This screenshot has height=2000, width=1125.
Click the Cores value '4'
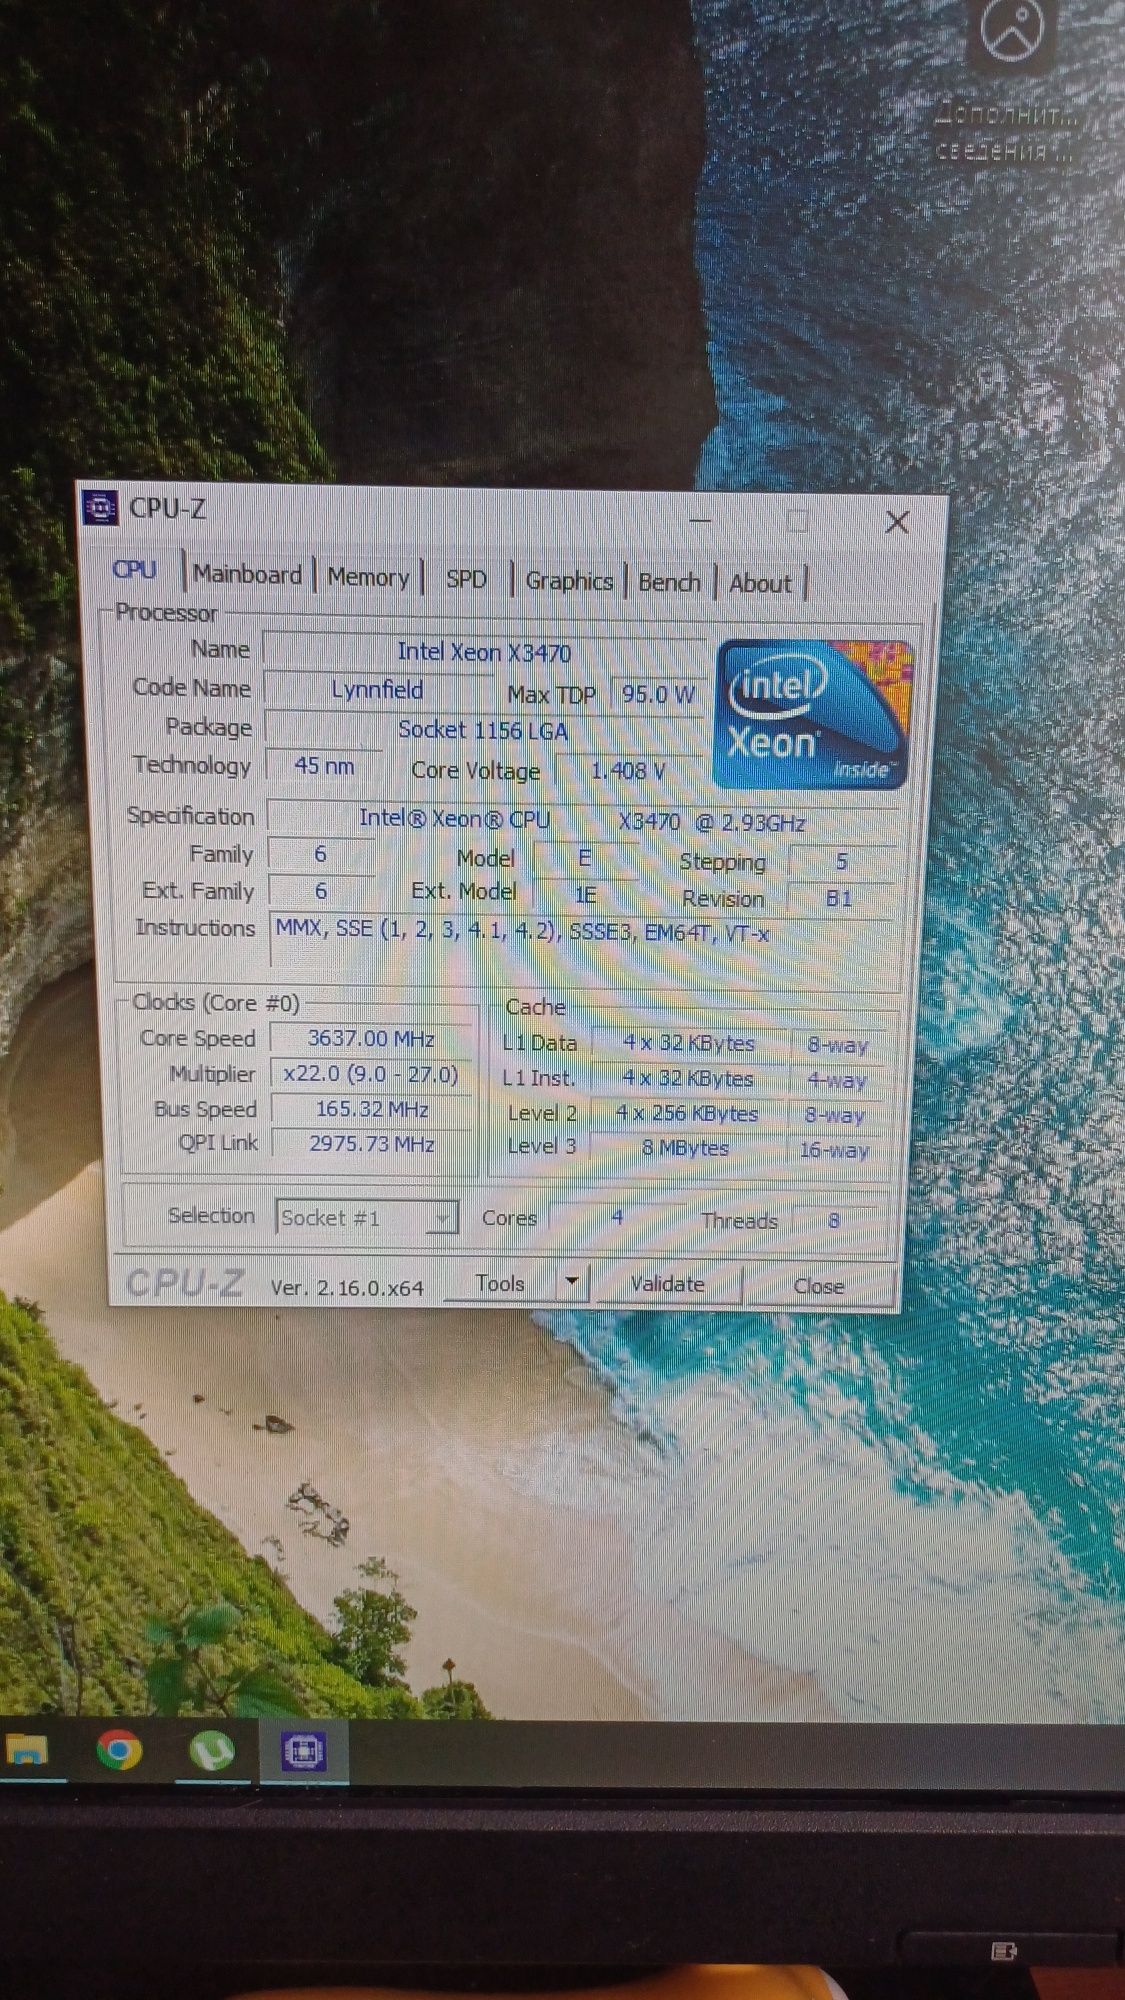coord(617,1217)
